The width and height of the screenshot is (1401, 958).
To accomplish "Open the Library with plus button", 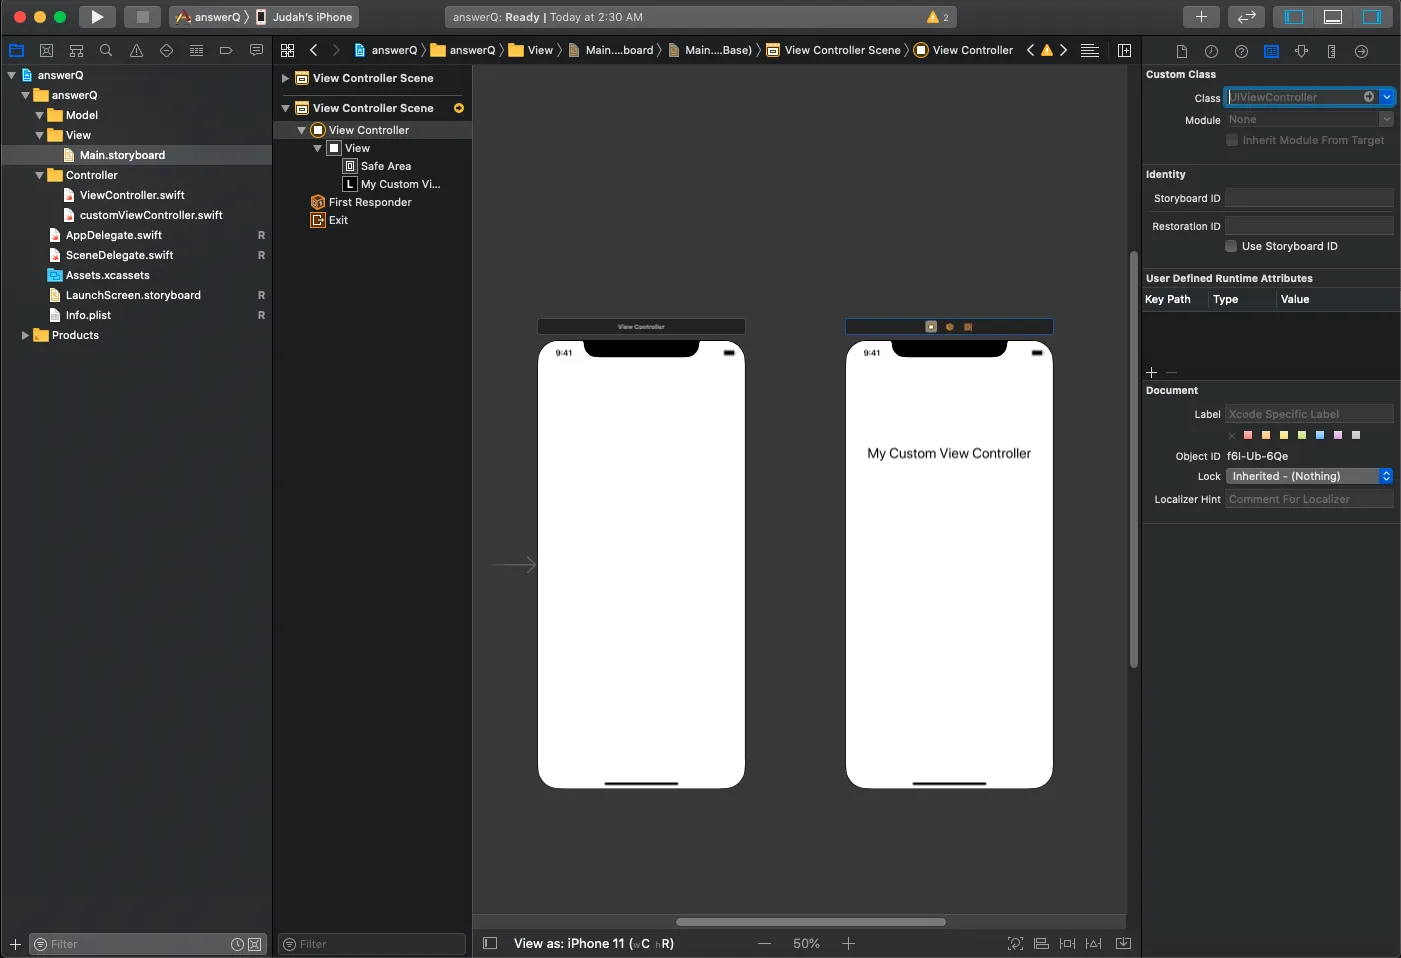I will tap(1201, 17).
